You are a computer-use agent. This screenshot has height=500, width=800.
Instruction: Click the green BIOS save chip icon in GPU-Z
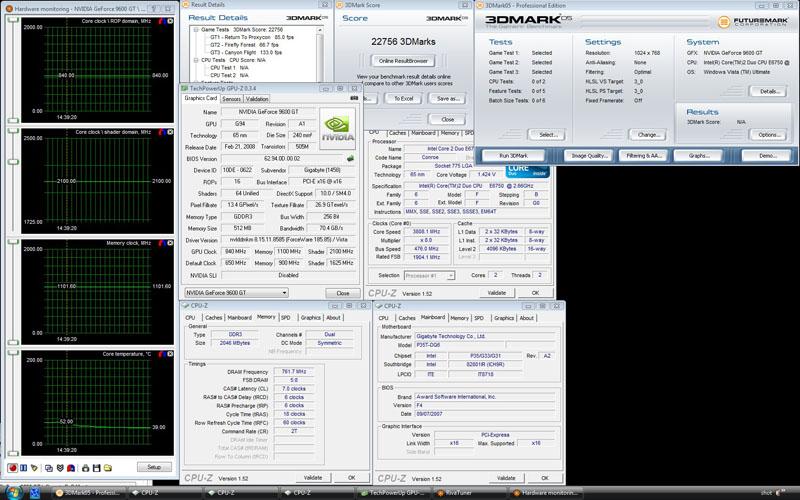pyautogui.click(x=350, y=159)
